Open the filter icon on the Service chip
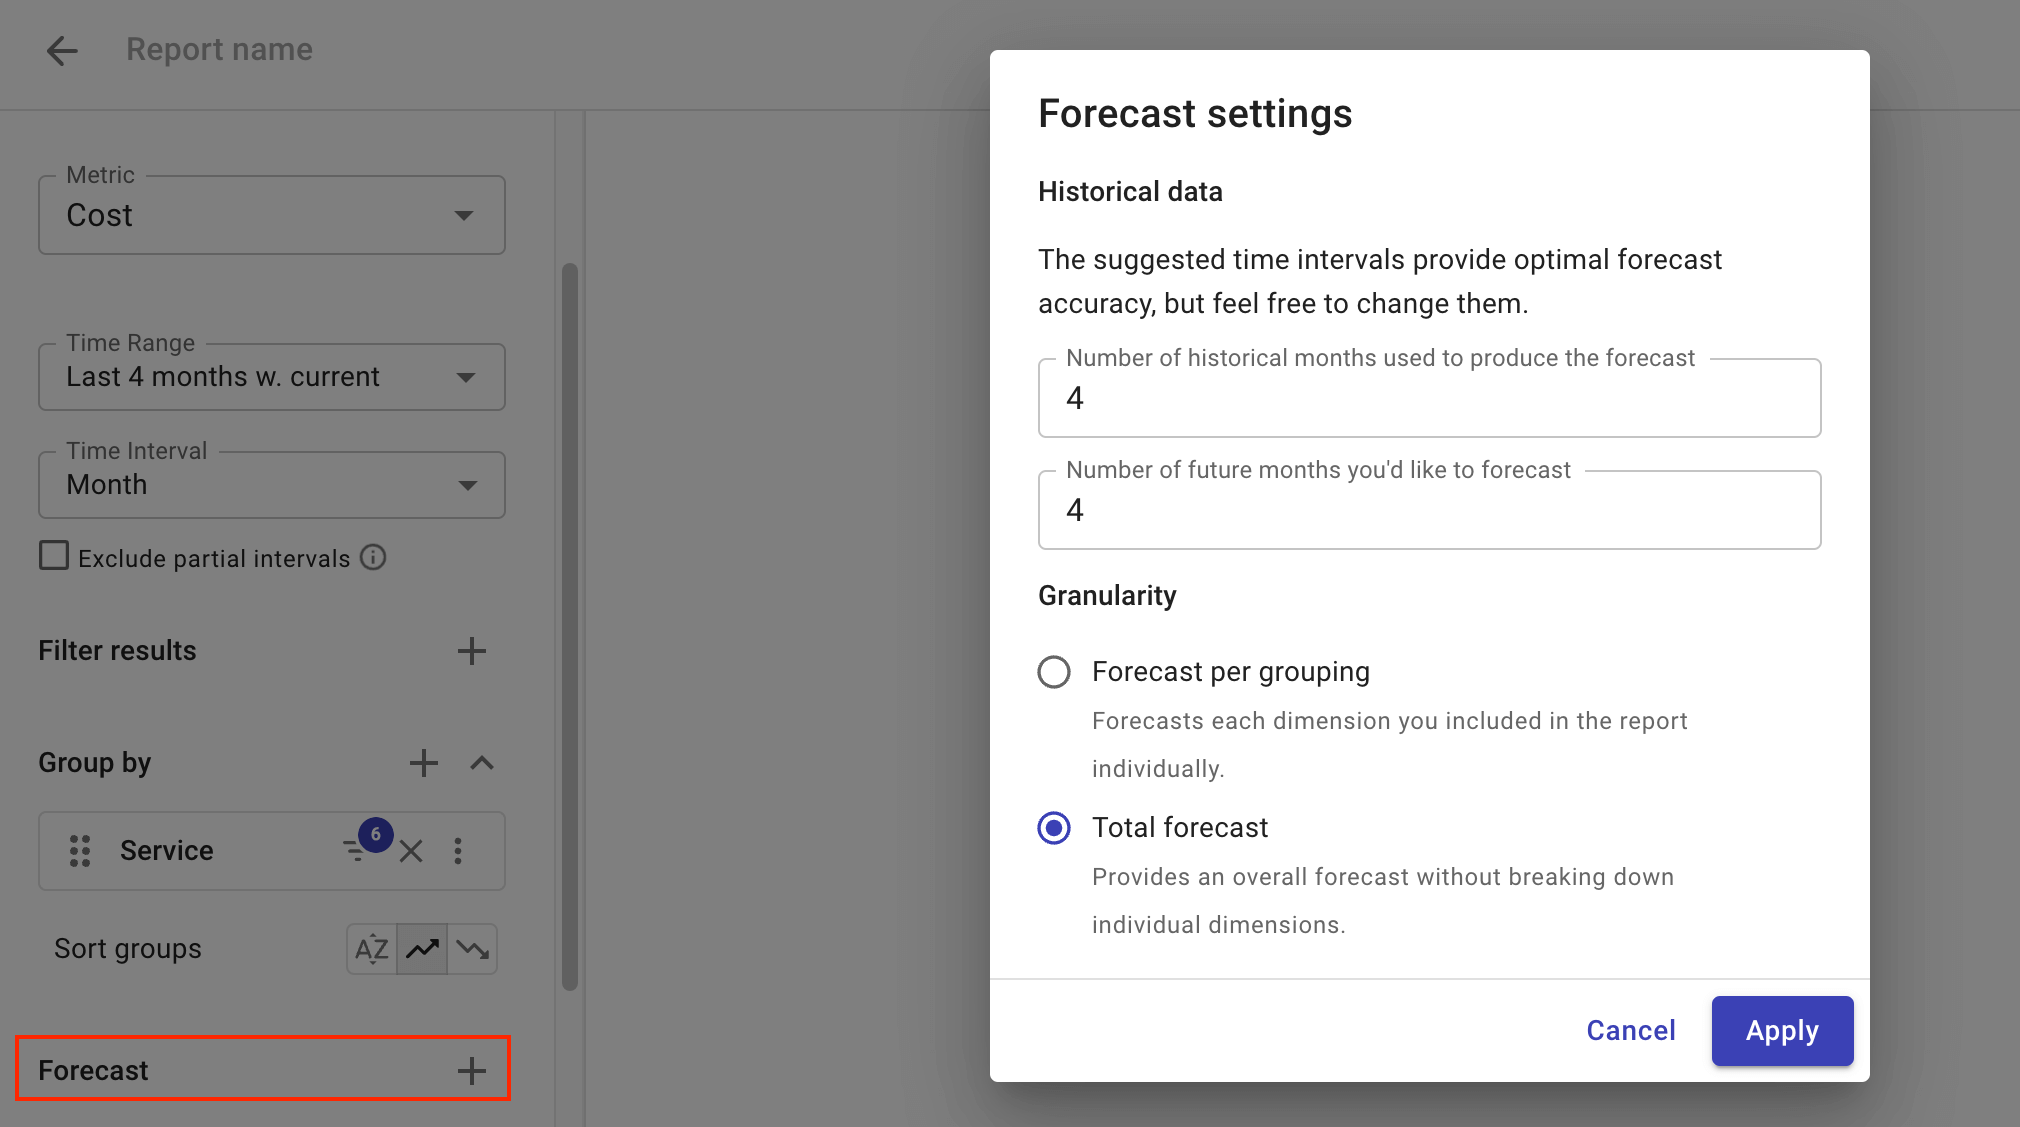Viewport: 2020px width, 1127px height. 354,851
